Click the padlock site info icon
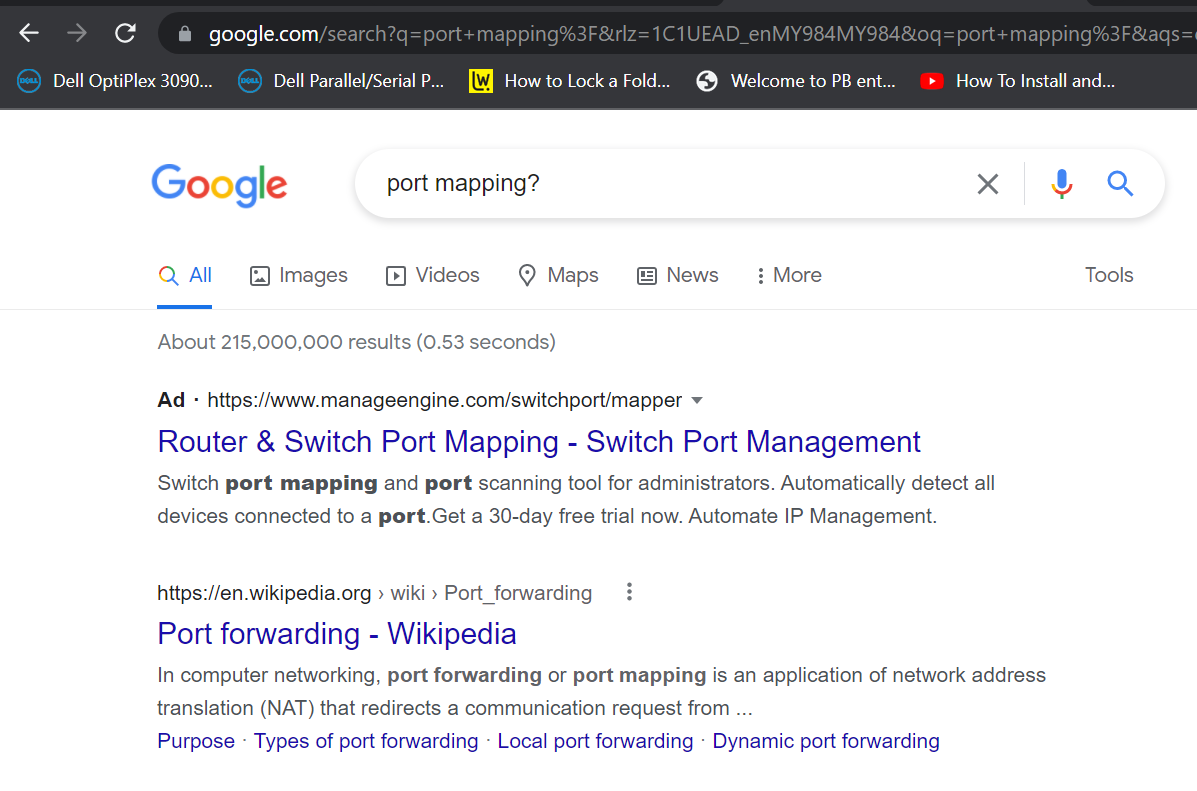 pos(185,34)
